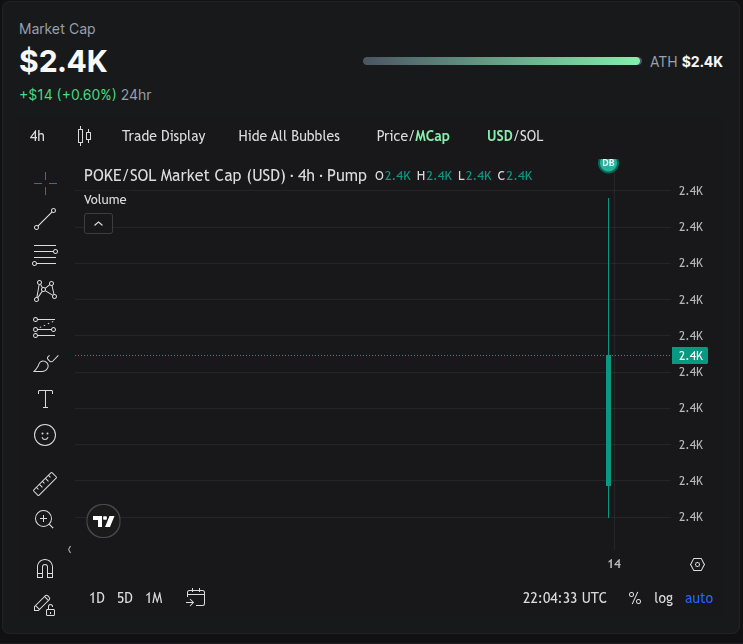This screenshot has height=644, width=743.
Task: Open candlestick chart type selector
Action: click(x=85, y=136)
